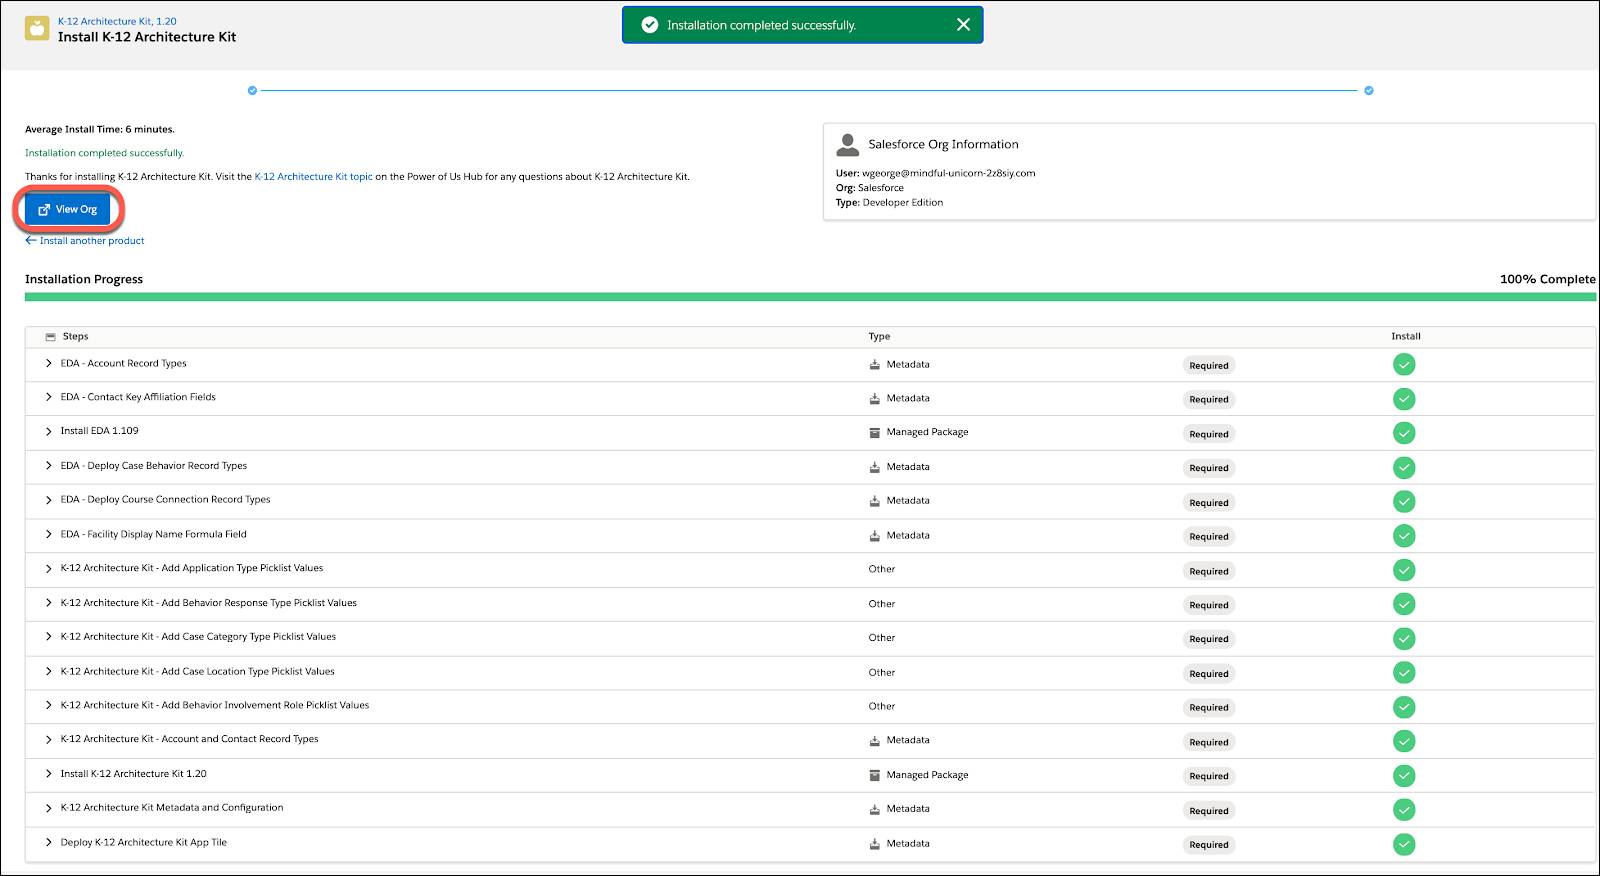This screenshot has height=876, width=1600.
Task: Expand Add Case Location Type Picklist Values step
Action: point(48,672)
